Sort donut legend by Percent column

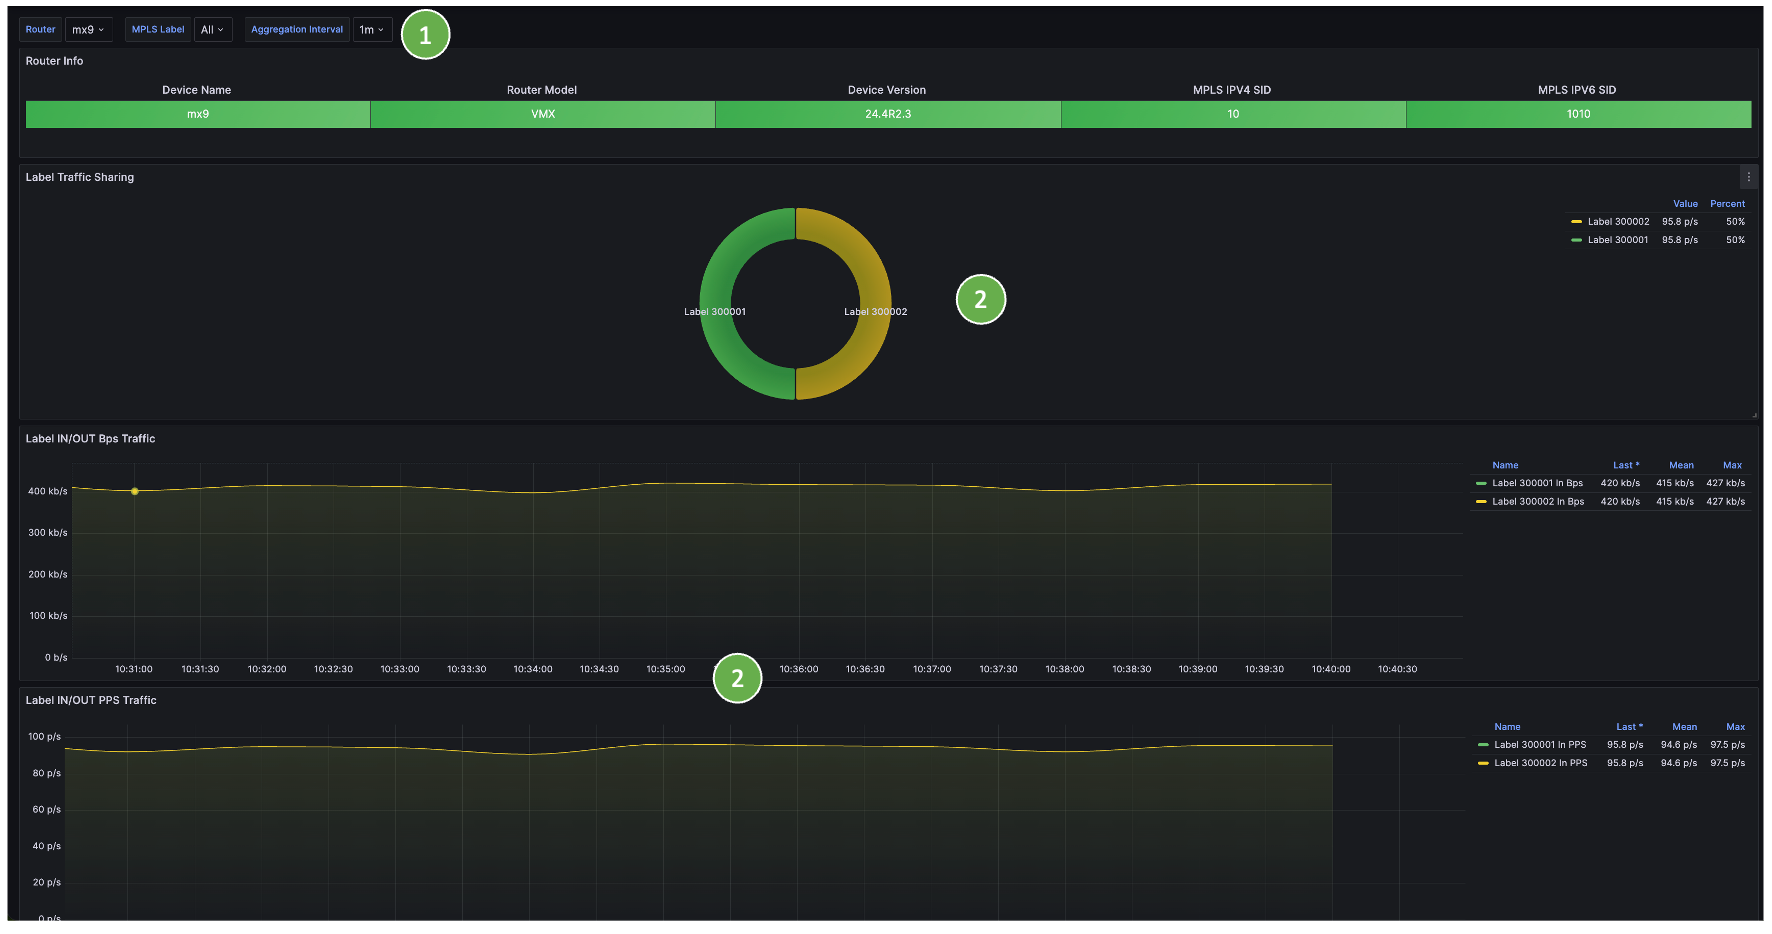pos(1727,204)
